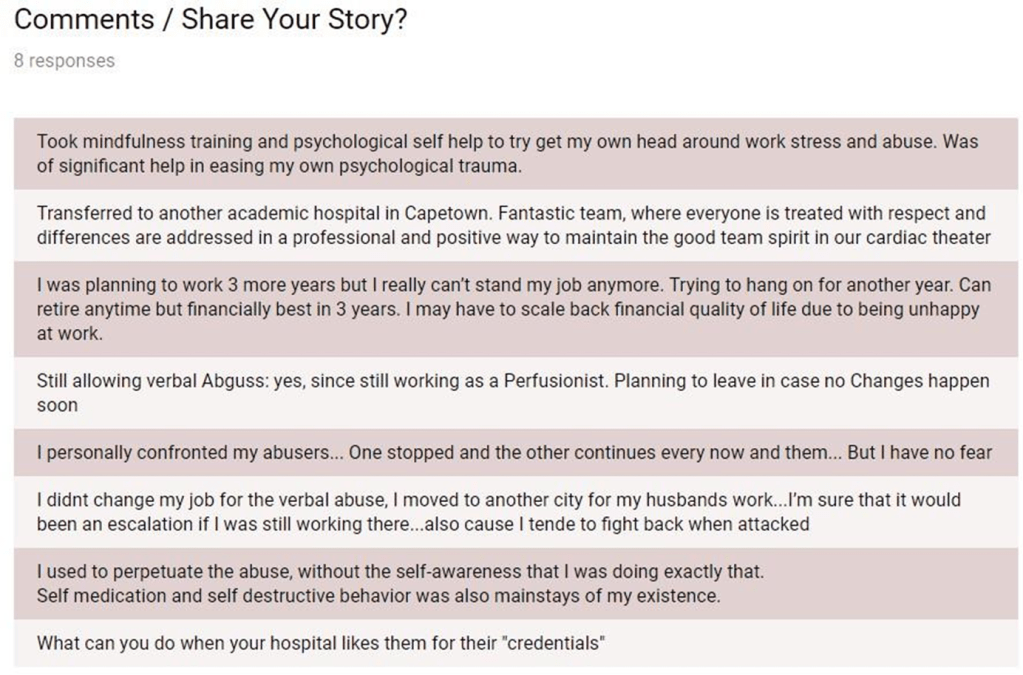Screen dimensions: 1023x675
Task: Click the response about retiring in 3 years
Action: click(510, 309)
